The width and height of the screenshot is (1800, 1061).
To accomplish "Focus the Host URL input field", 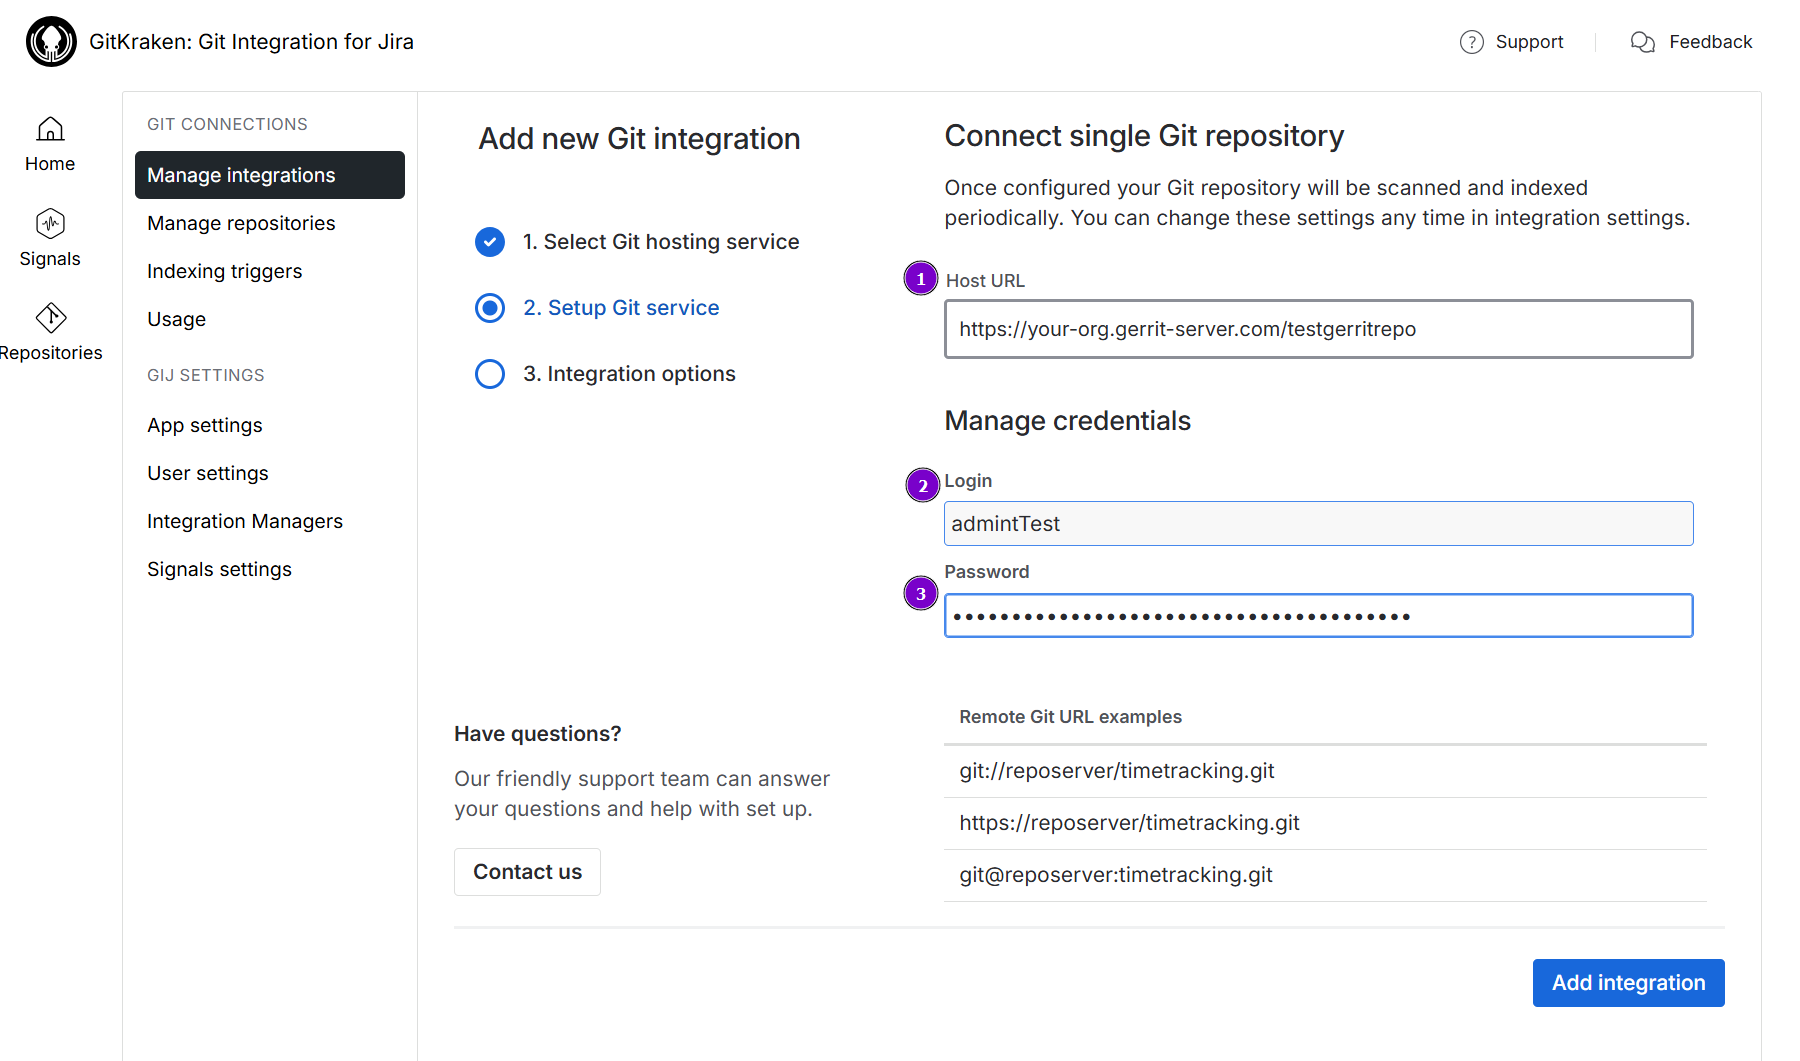I will click(x=1318, y=329).
